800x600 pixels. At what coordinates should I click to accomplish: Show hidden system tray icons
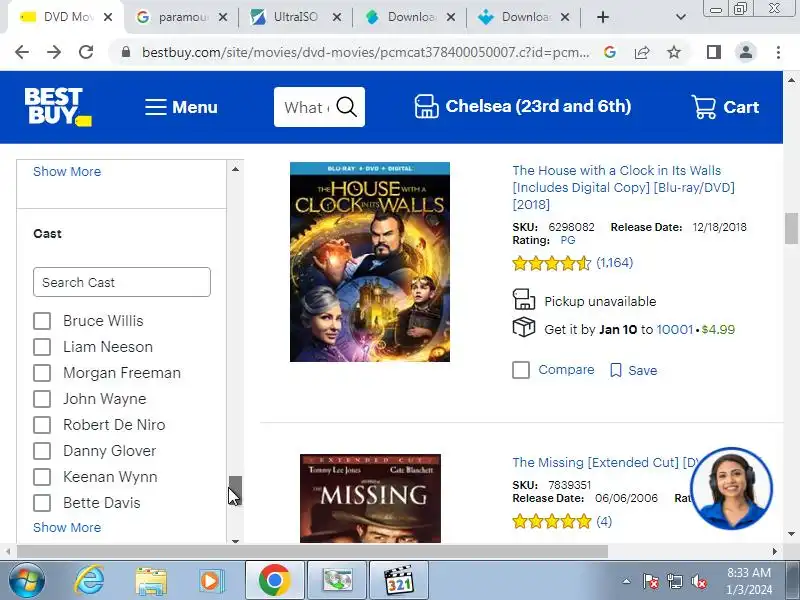627,581
